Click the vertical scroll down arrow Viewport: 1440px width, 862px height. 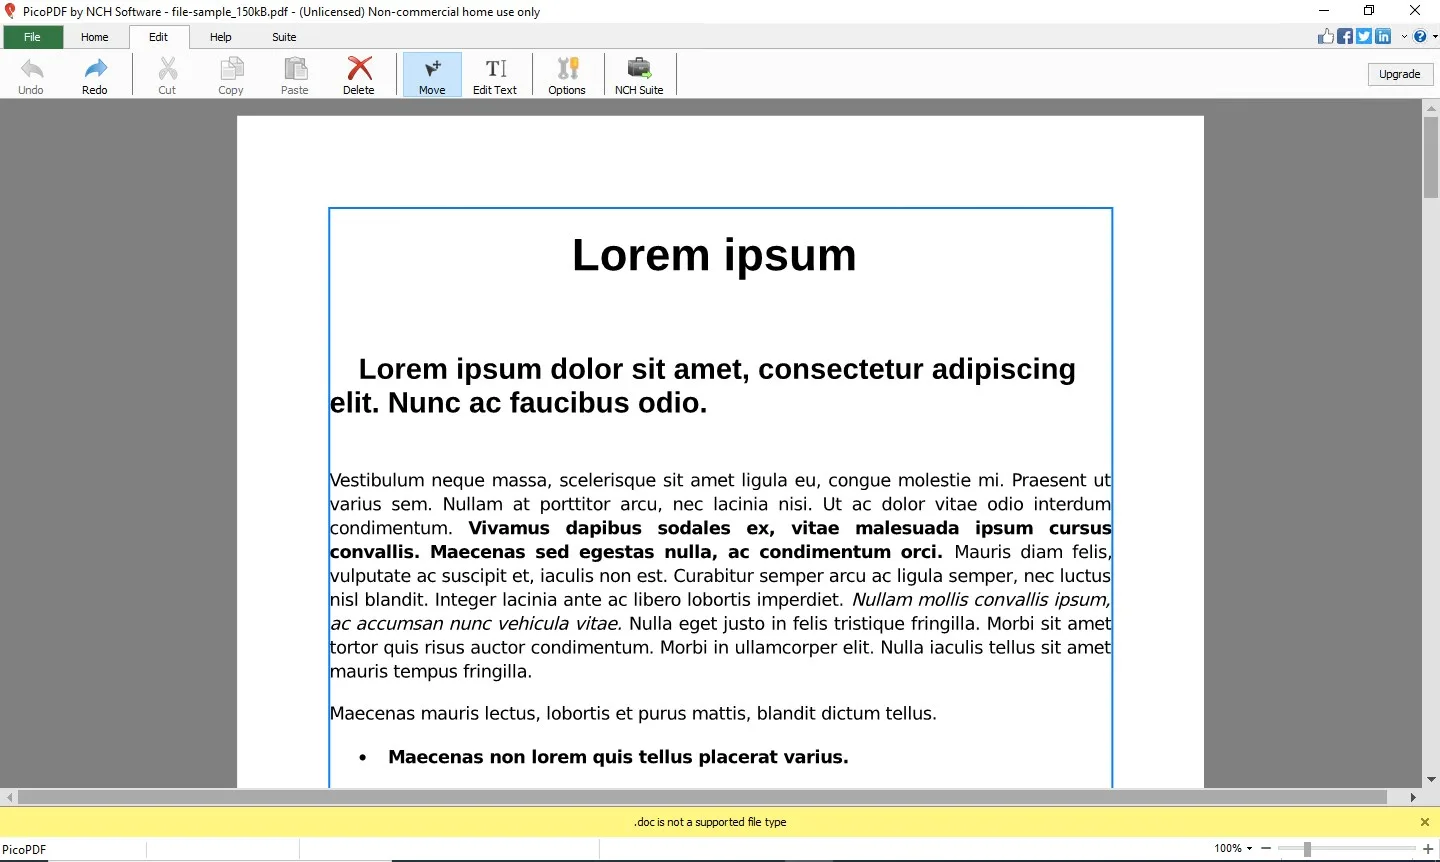click(1431, 779)
